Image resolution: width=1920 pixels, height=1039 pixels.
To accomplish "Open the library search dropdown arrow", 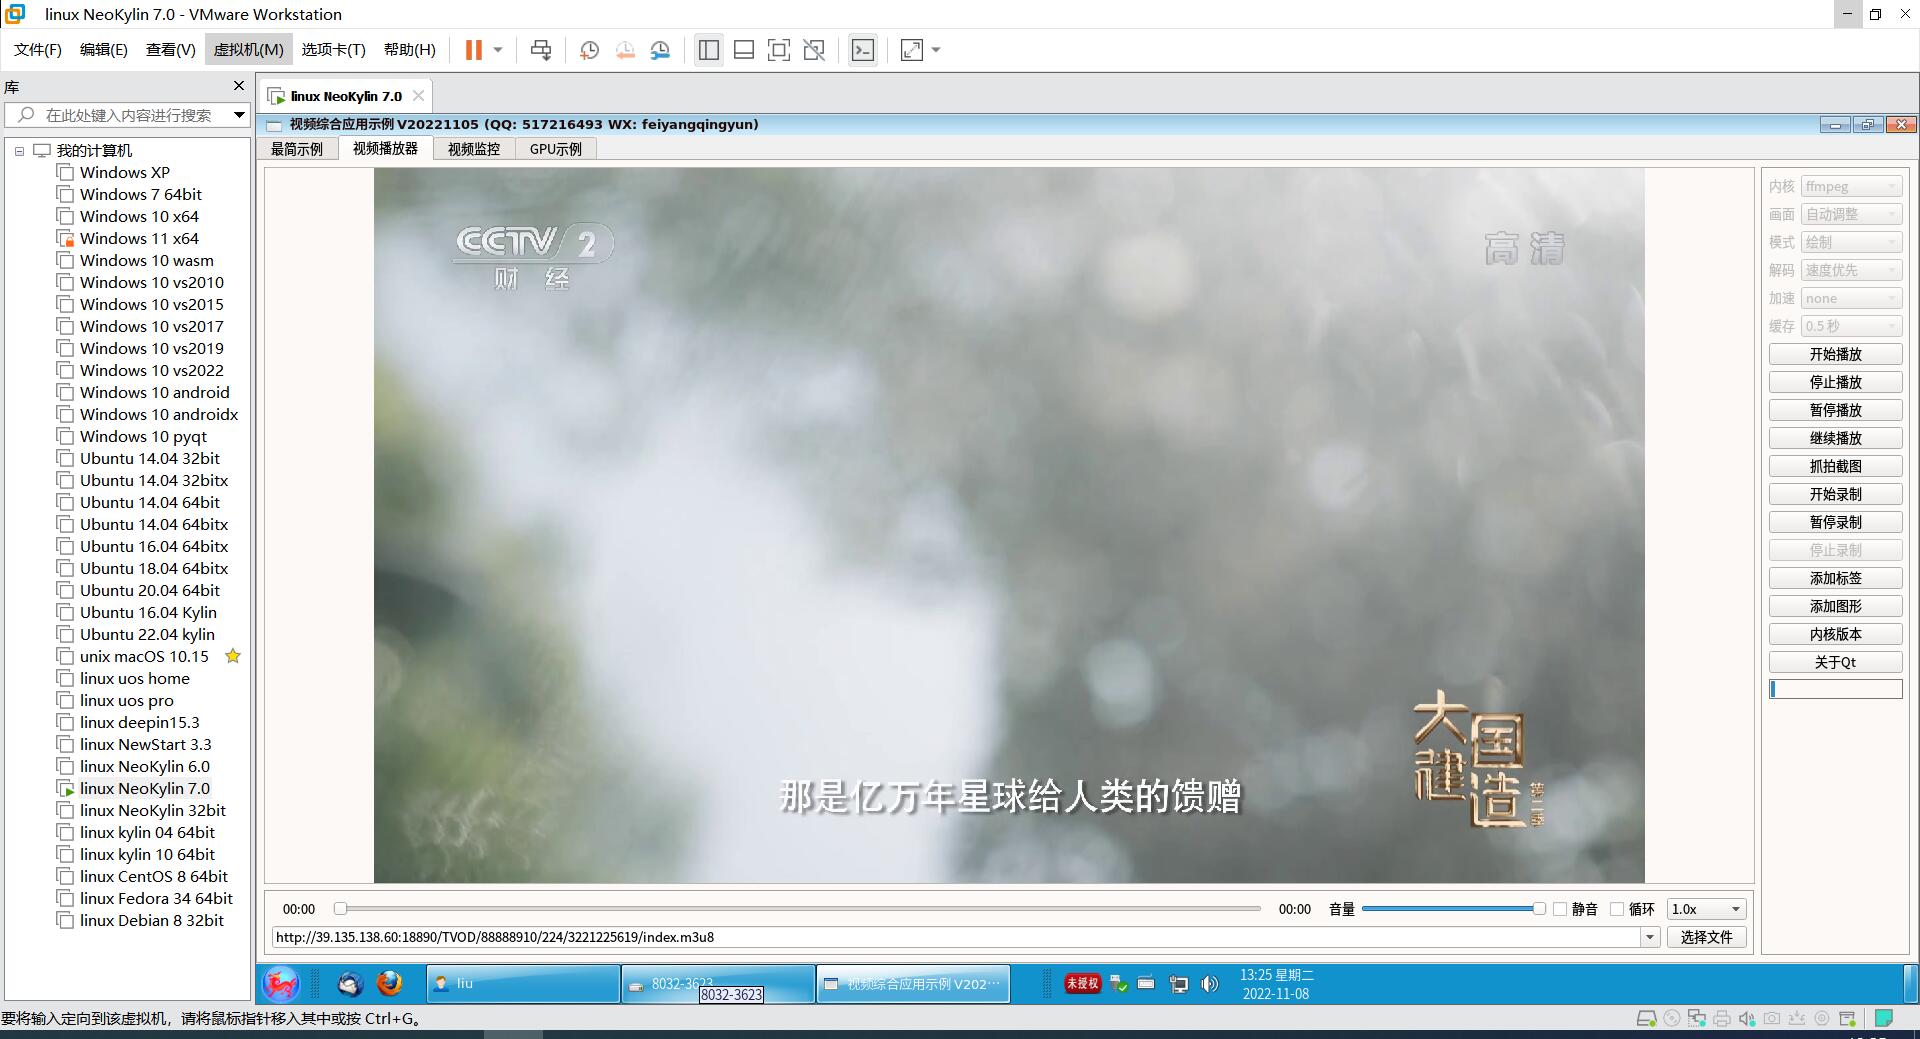I will [x=239, y=115].
